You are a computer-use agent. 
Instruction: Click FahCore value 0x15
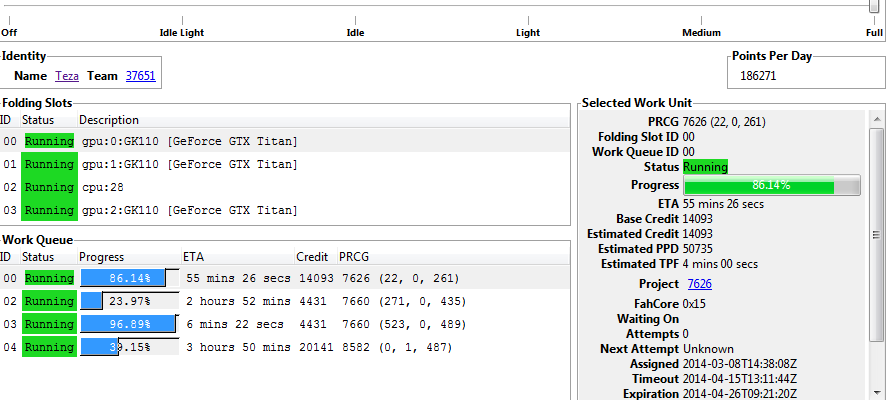(x=695, y=304)
